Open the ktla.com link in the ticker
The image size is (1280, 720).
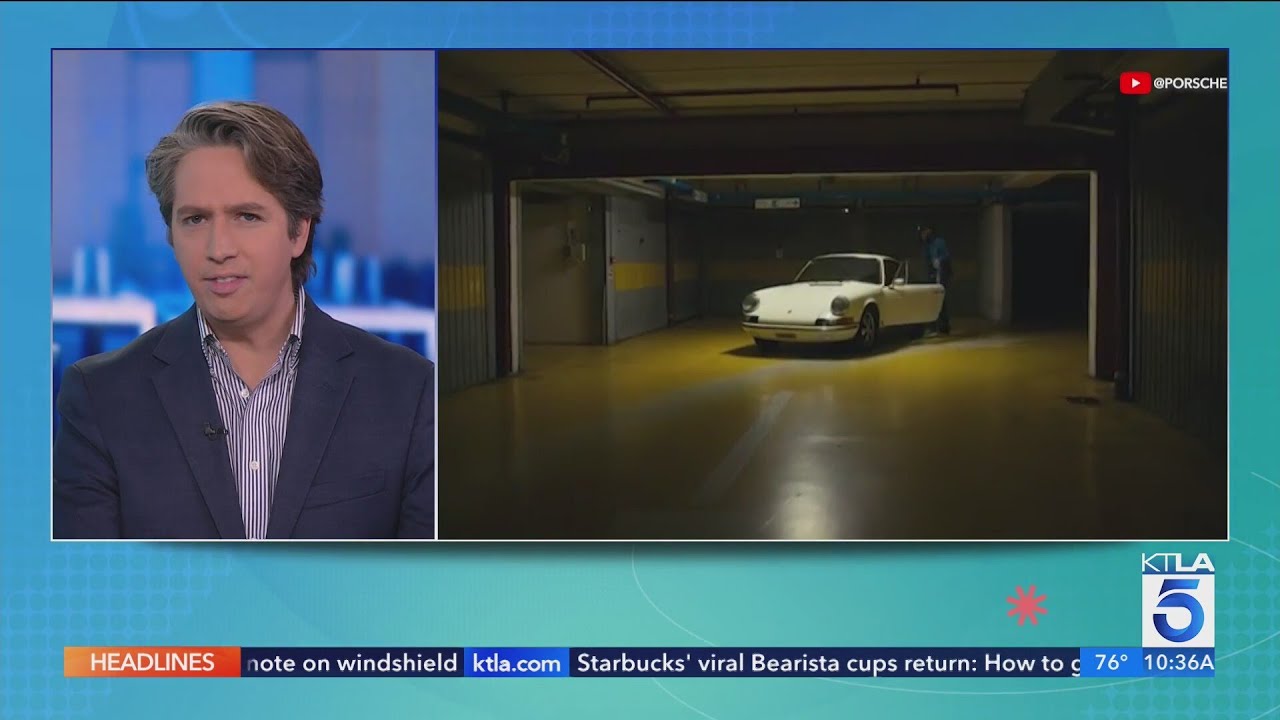(515, 661)
